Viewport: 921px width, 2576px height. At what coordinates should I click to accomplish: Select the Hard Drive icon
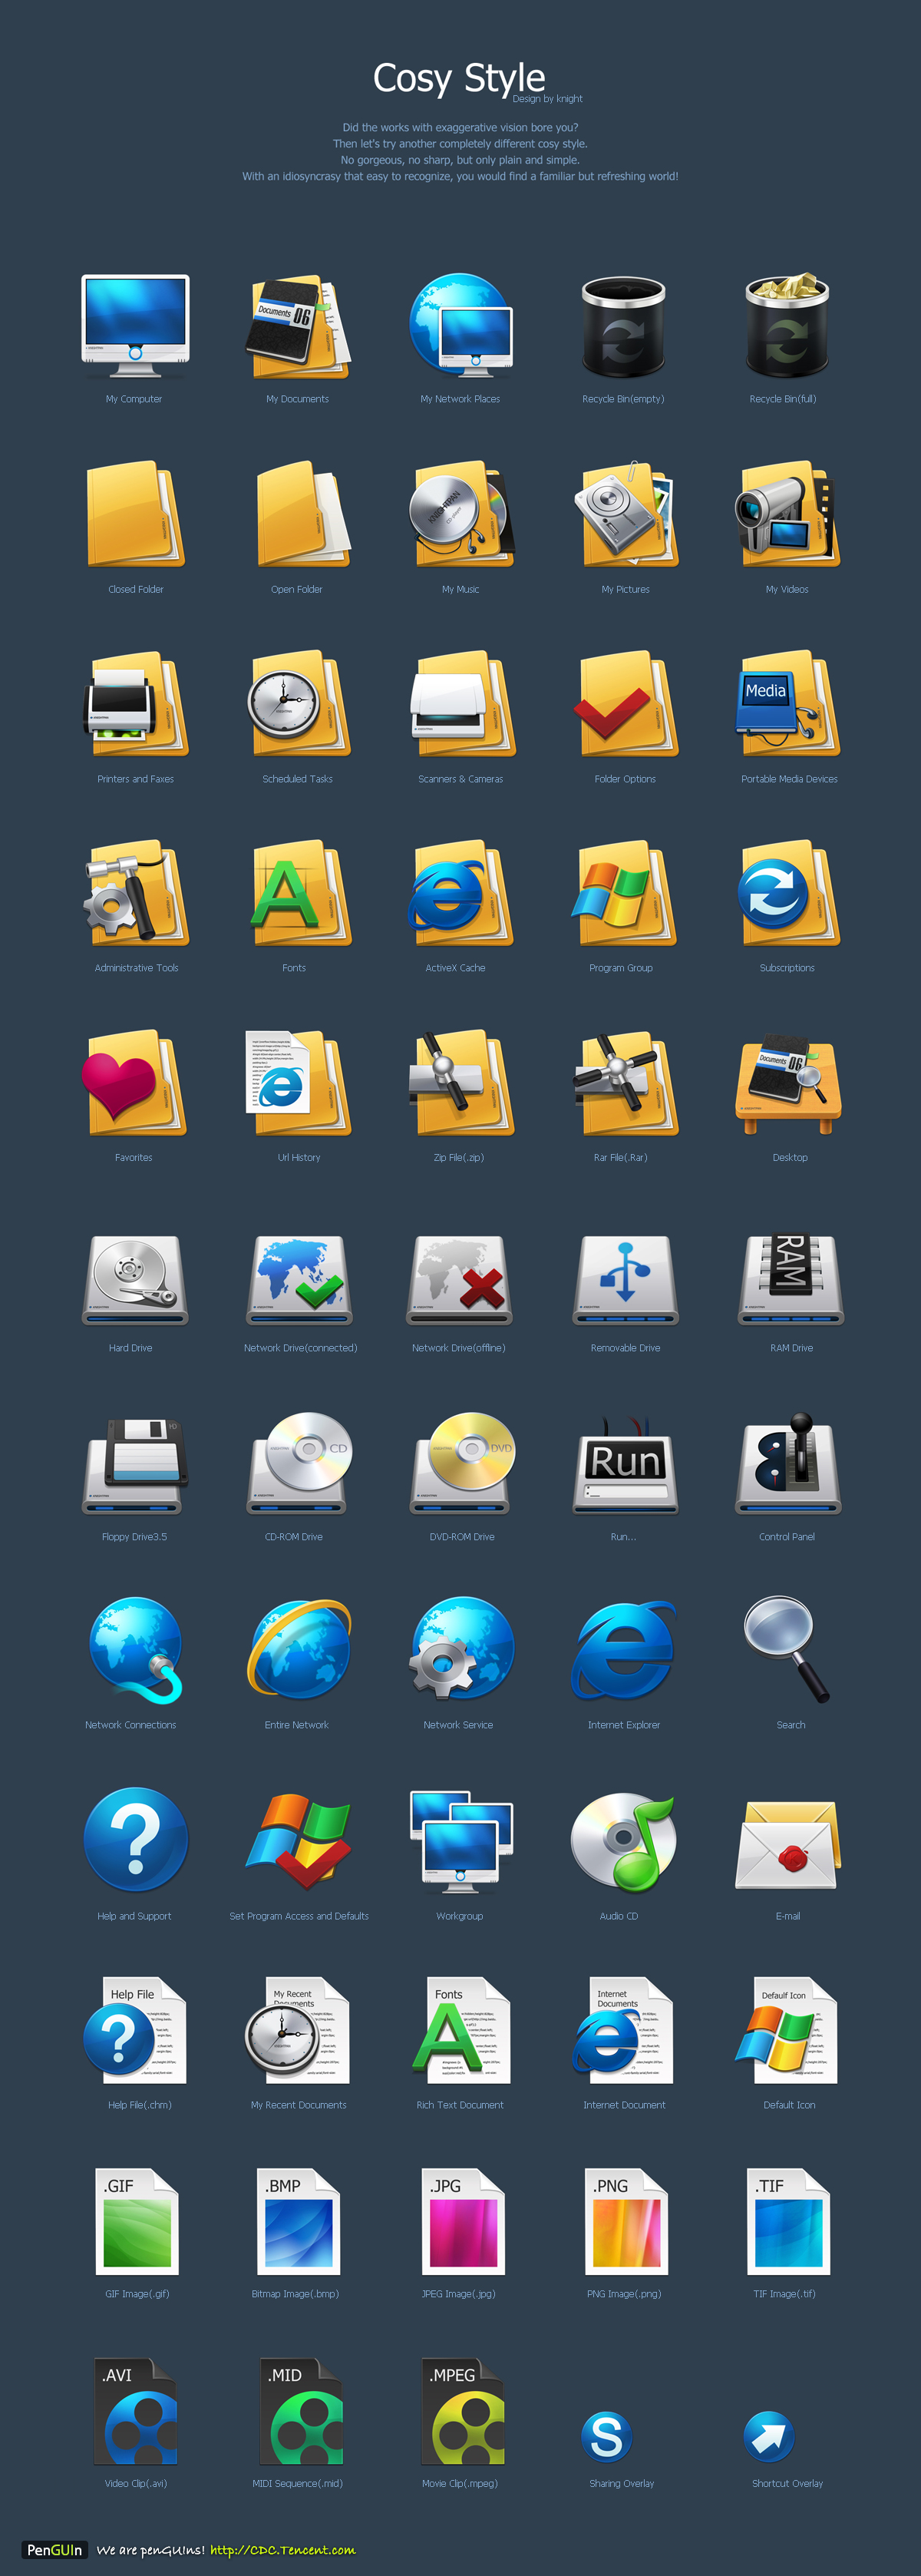tap(135, 1280)
